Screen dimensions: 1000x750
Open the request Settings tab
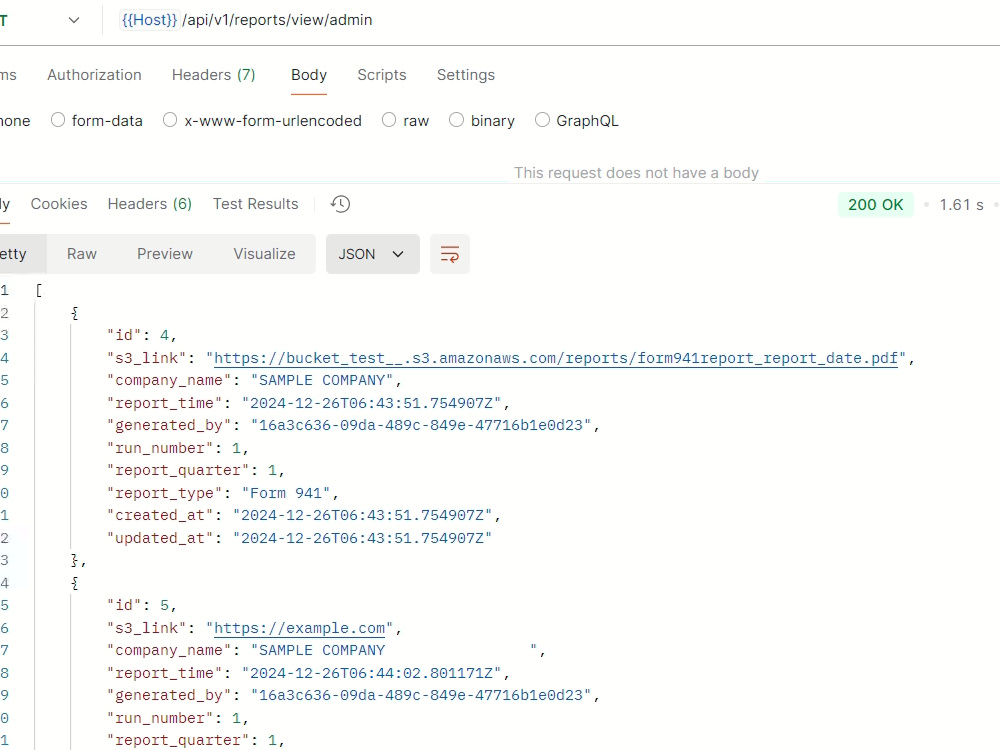point(466,75)
